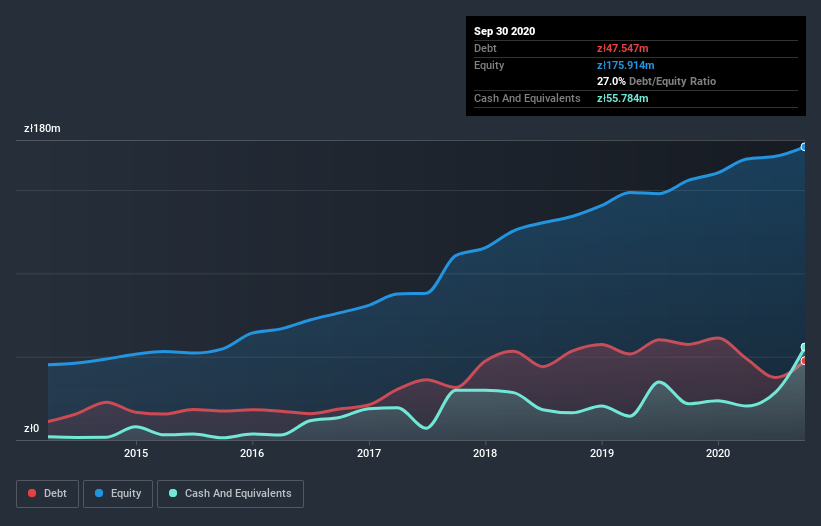
Task: Click the red Debt legend dot
Action: click(32, 493)
